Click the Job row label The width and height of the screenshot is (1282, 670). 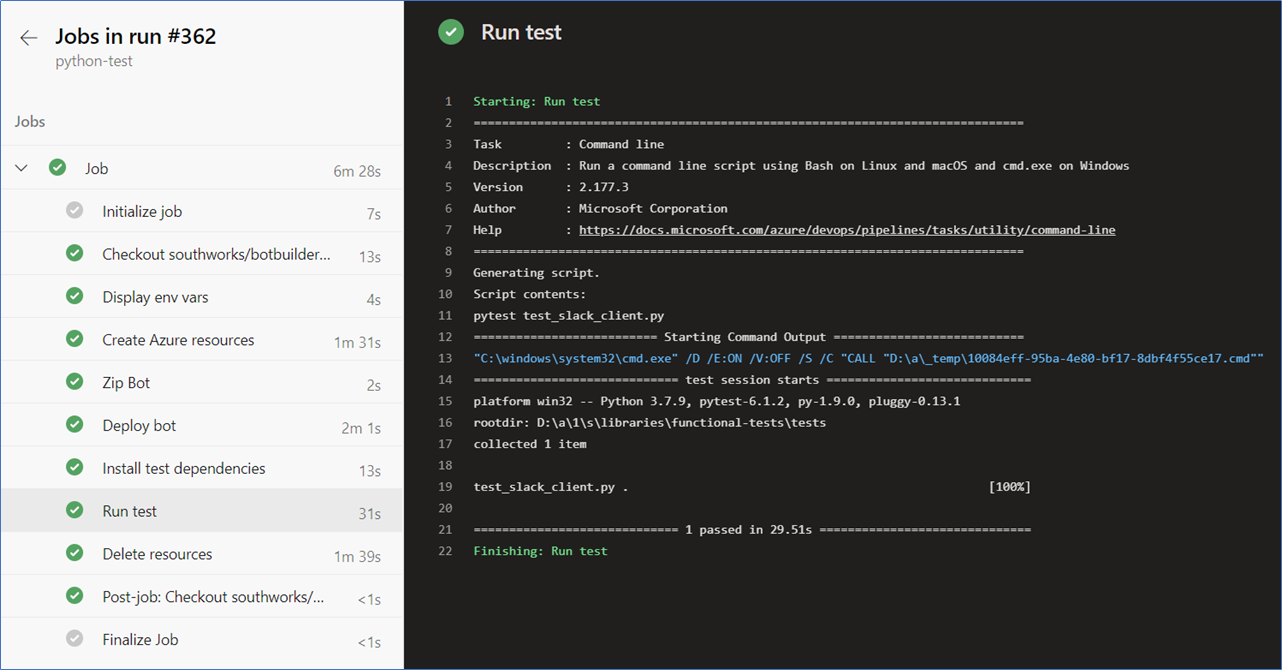96,168
